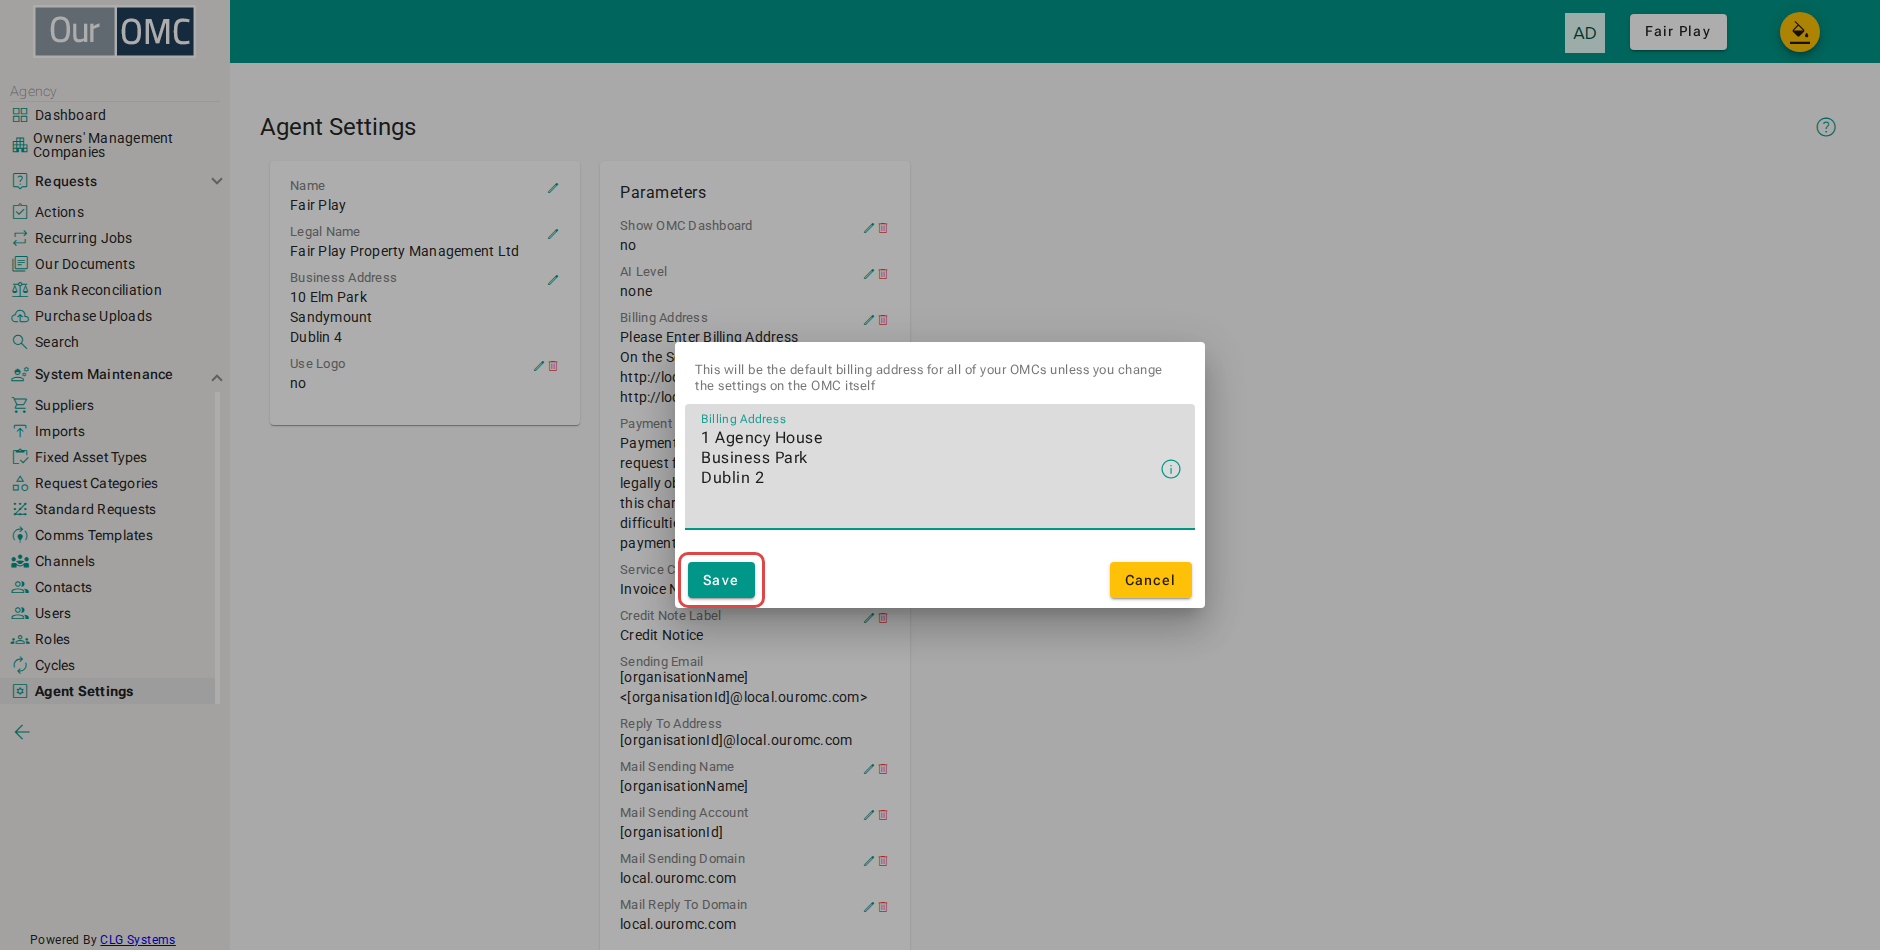Open Standard Requests
1880x950 pixels.
pyautogui.click(x=95, y=509)
